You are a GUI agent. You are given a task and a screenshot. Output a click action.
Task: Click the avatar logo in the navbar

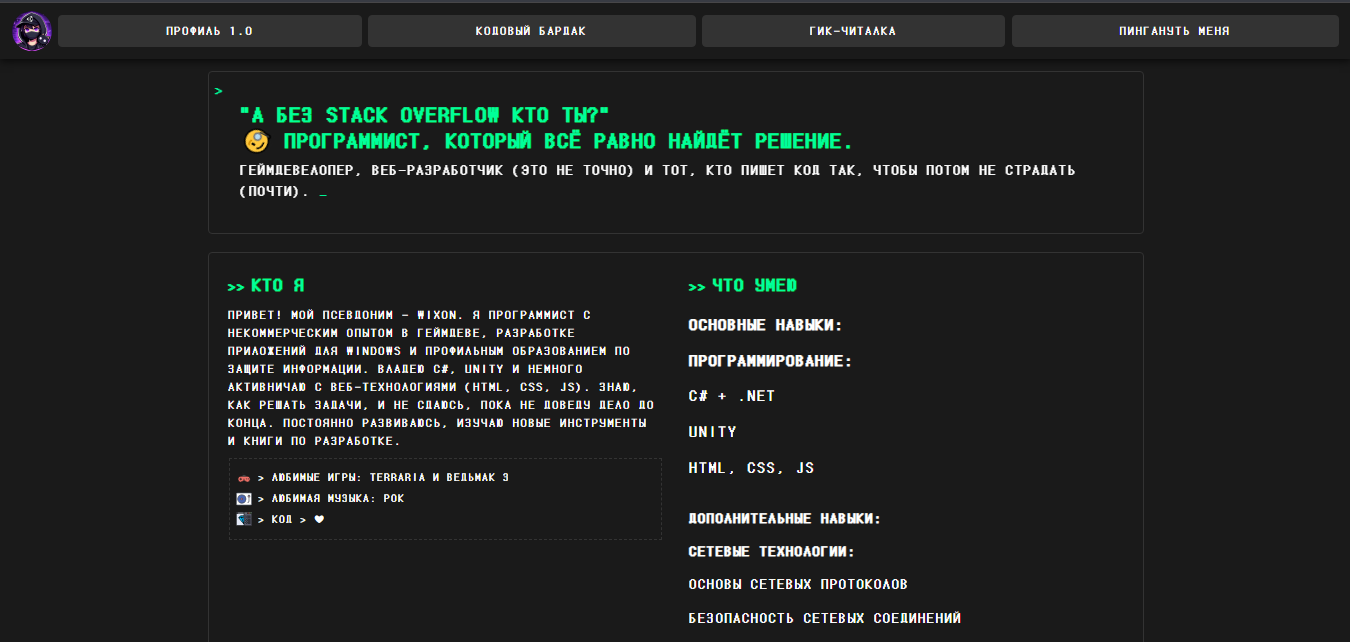tap(31, 31)
